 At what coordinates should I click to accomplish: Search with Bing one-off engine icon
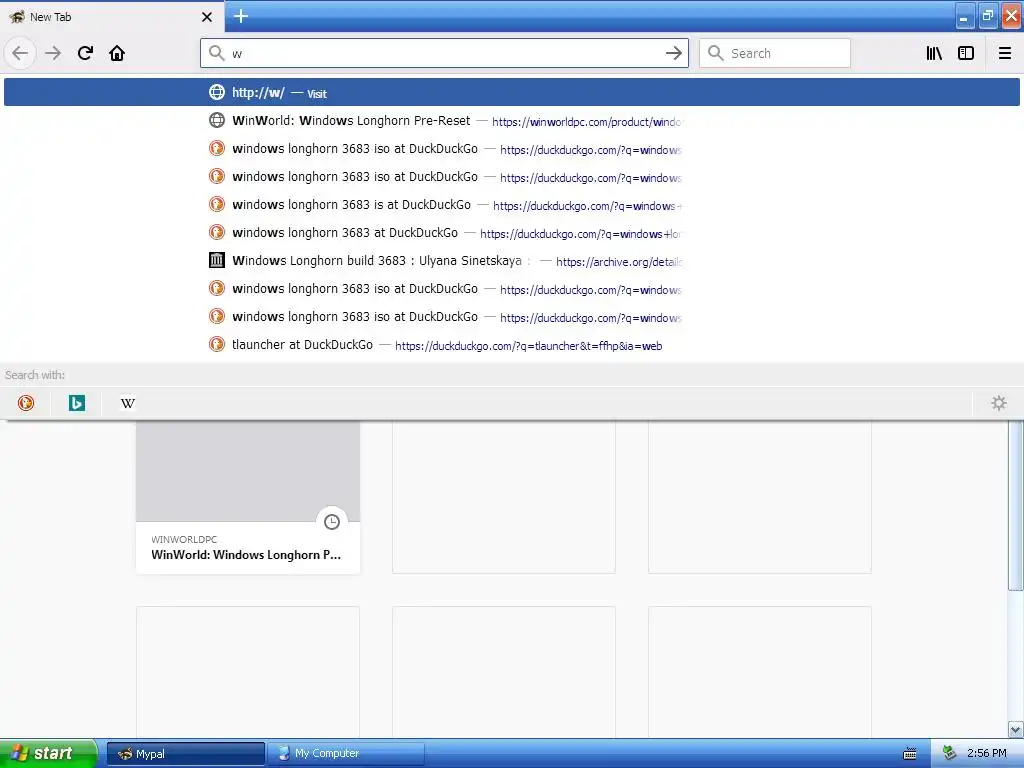coord(77,403)
